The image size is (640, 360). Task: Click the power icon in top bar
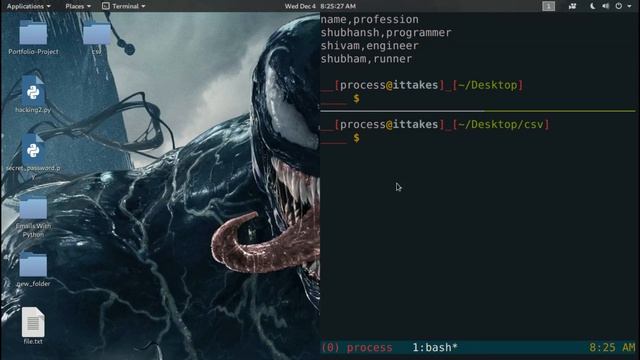click(x=619, y=6)
